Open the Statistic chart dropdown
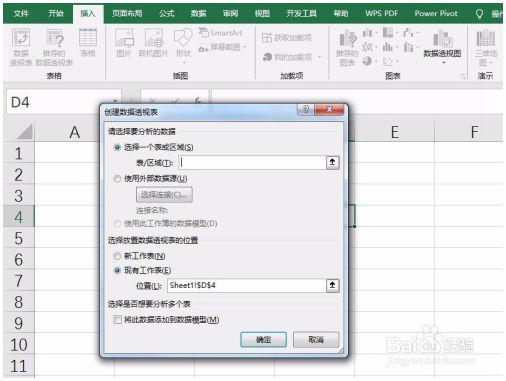 pyautogui.click(x=390, y=47)
